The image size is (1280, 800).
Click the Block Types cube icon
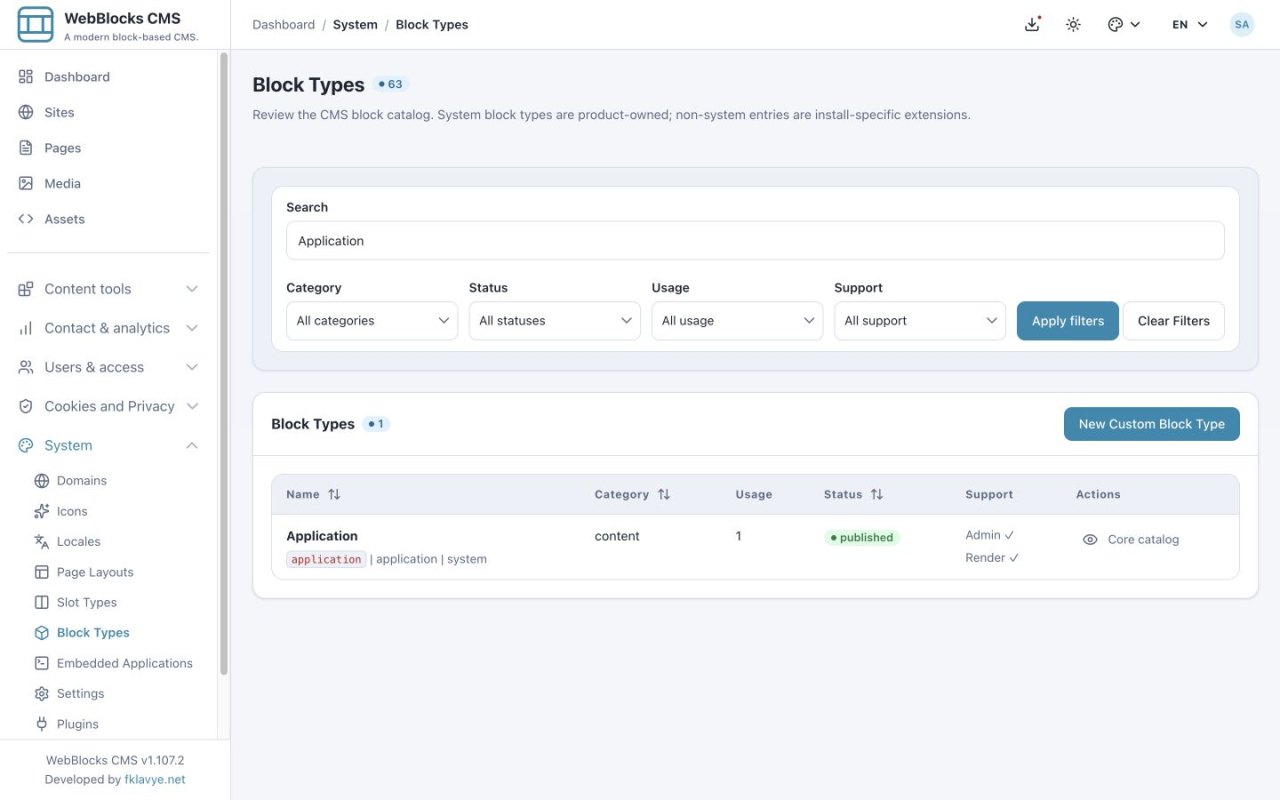point(42,633)
